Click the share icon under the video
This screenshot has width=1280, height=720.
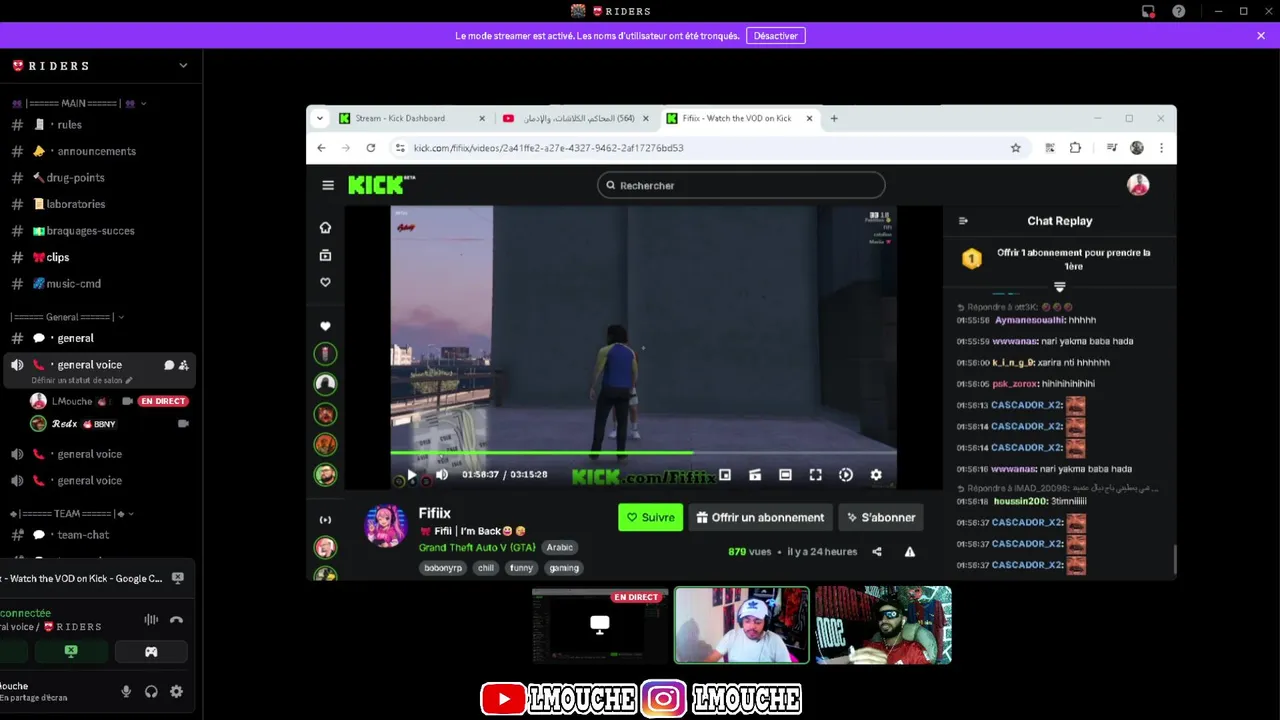click(877, 551)
